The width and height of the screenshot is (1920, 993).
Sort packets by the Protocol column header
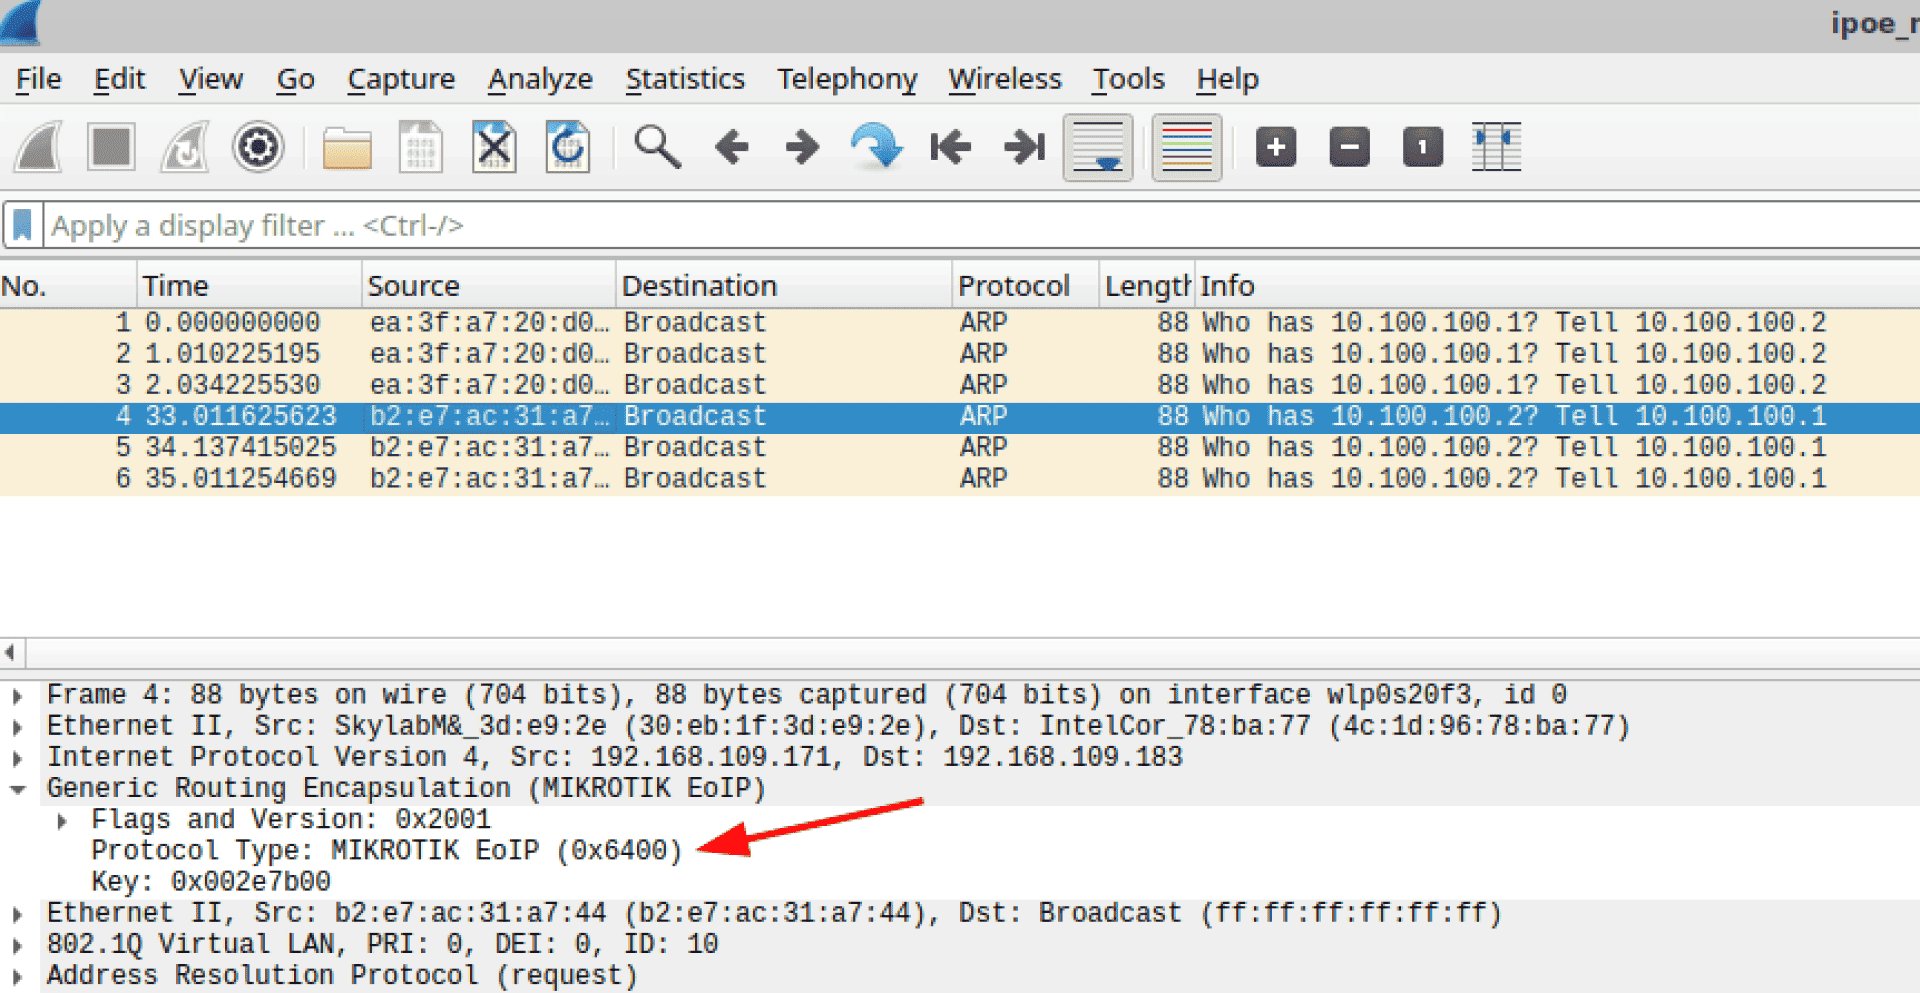(x=1014, y=286)
